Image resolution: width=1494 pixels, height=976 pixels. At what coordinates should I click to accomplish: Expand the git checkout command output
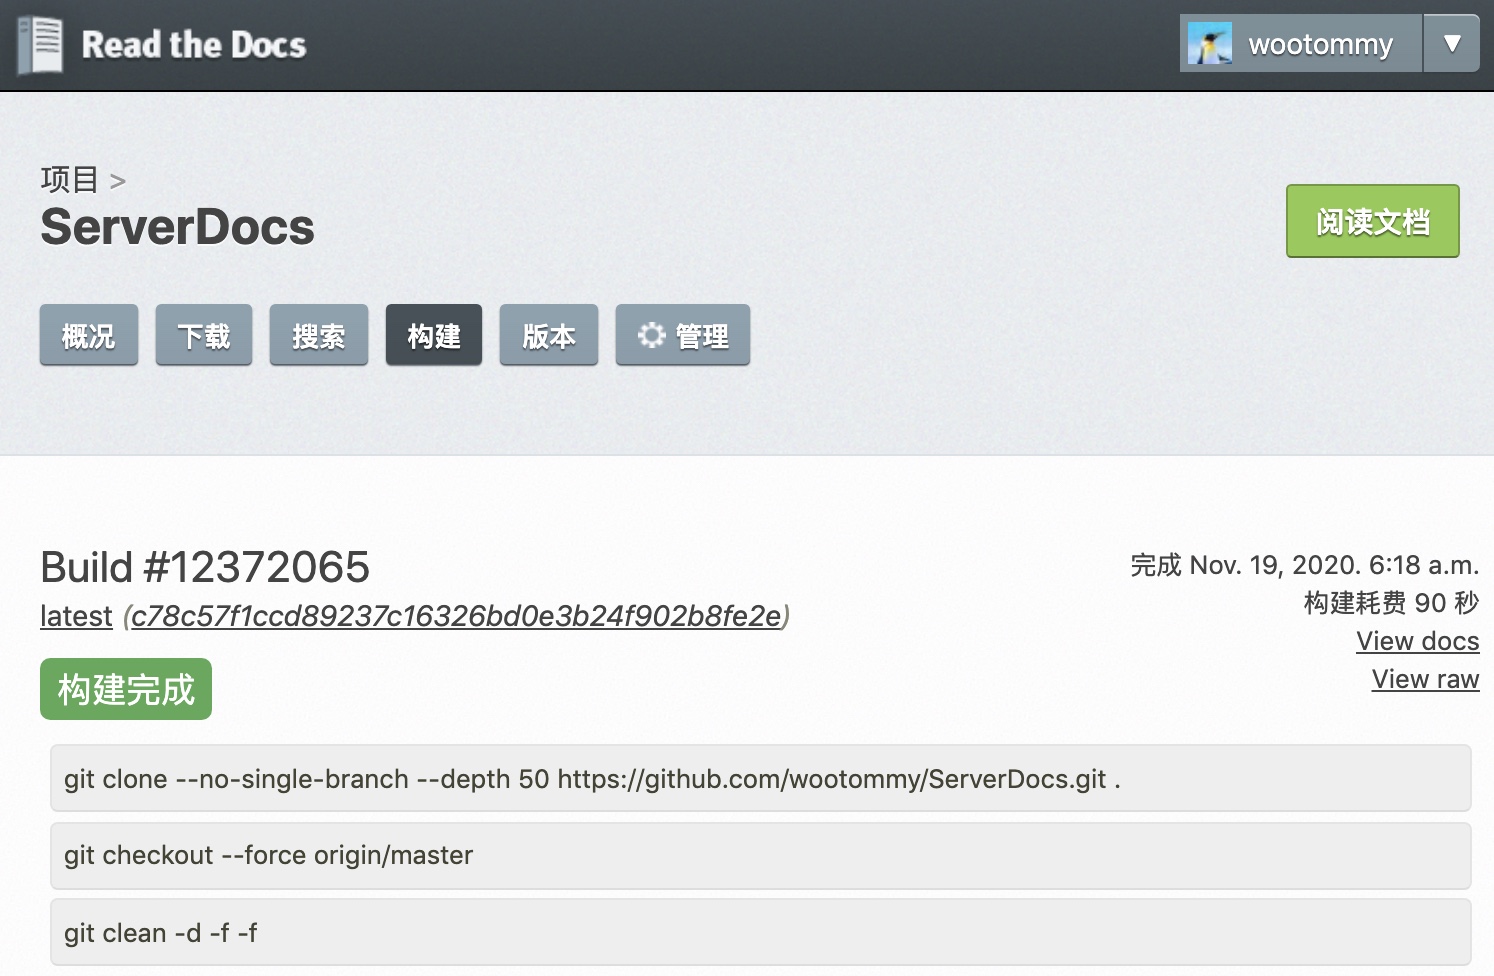(761, 855)
